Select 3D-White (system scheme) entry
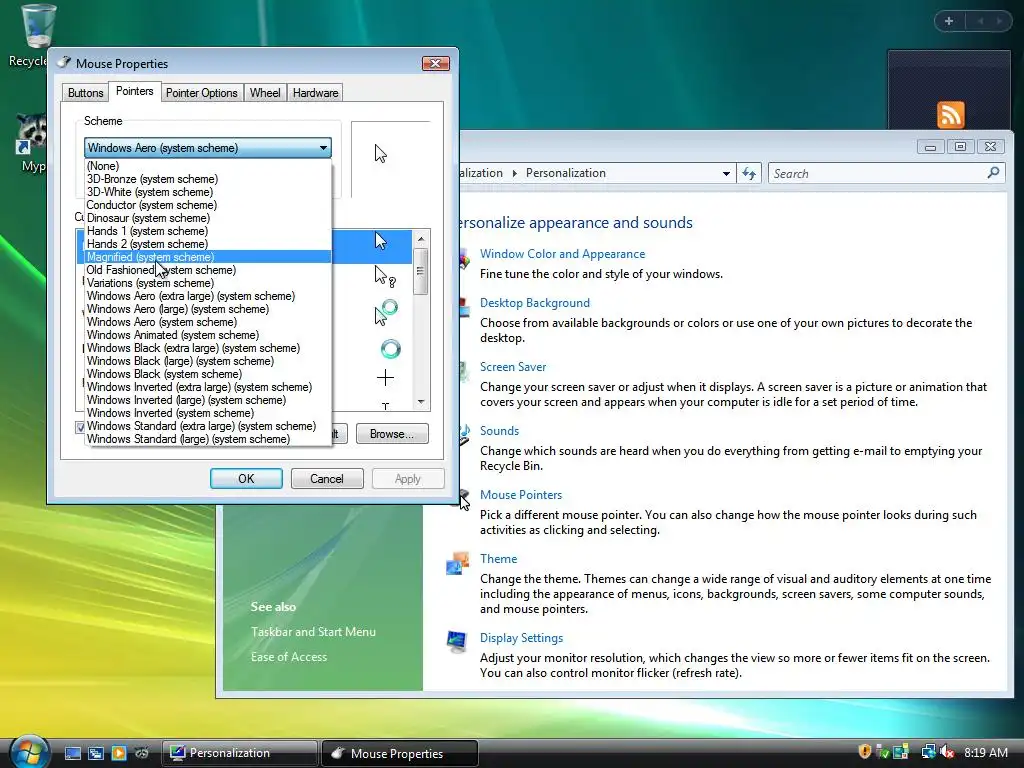 tap(208, 192)
